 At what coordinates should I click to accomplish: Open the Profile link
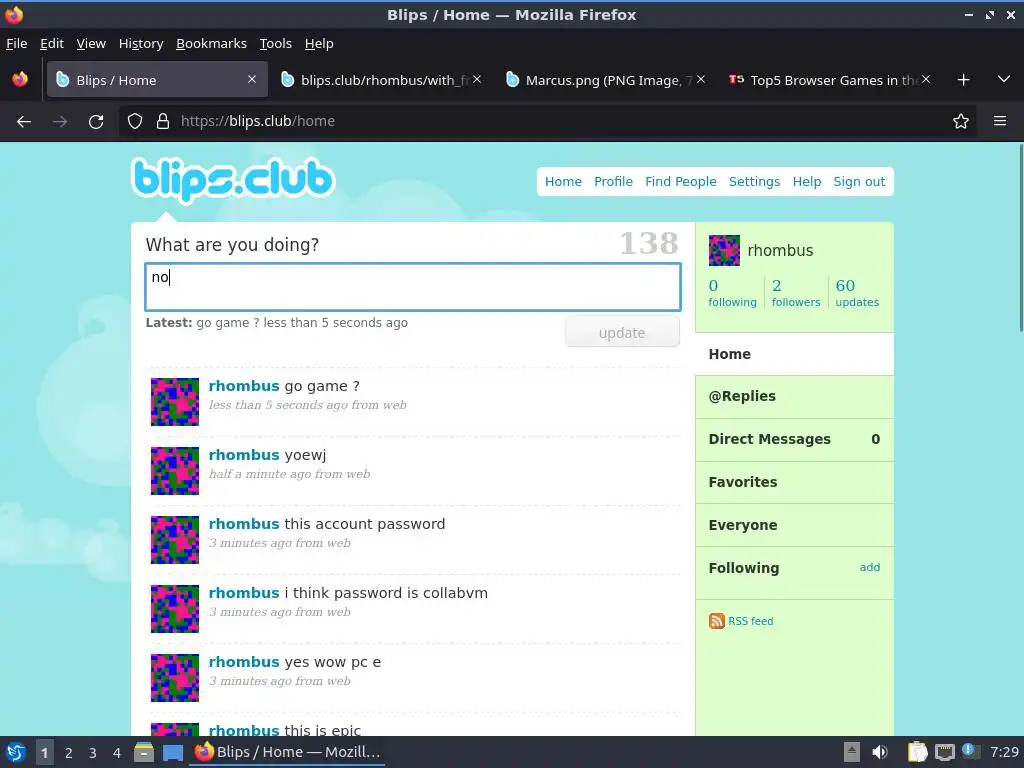613,182
